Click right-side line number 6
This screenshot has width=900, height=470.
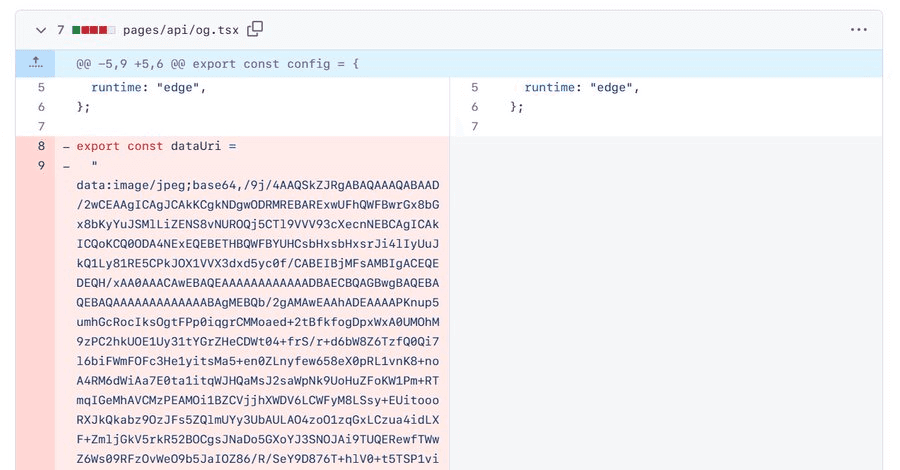(474, 107)
